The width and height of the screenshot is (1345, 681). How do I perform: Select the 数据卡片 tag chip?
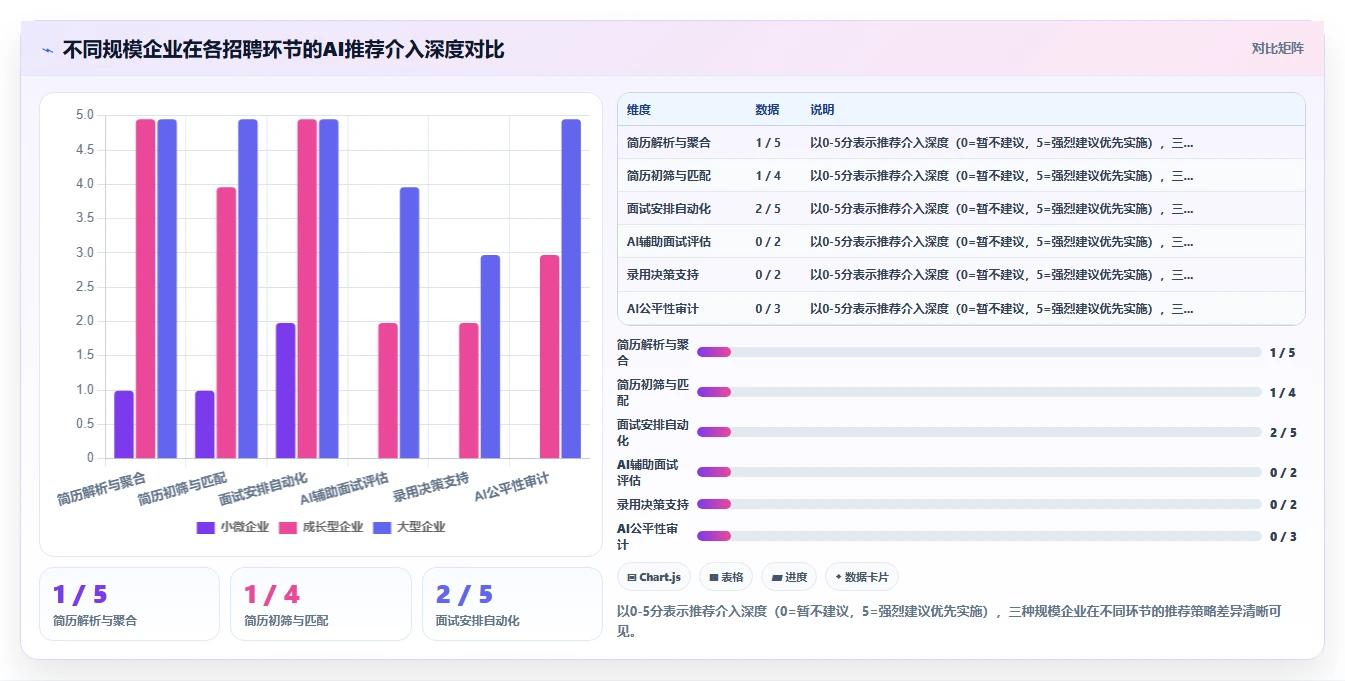[x=861, y=577]
